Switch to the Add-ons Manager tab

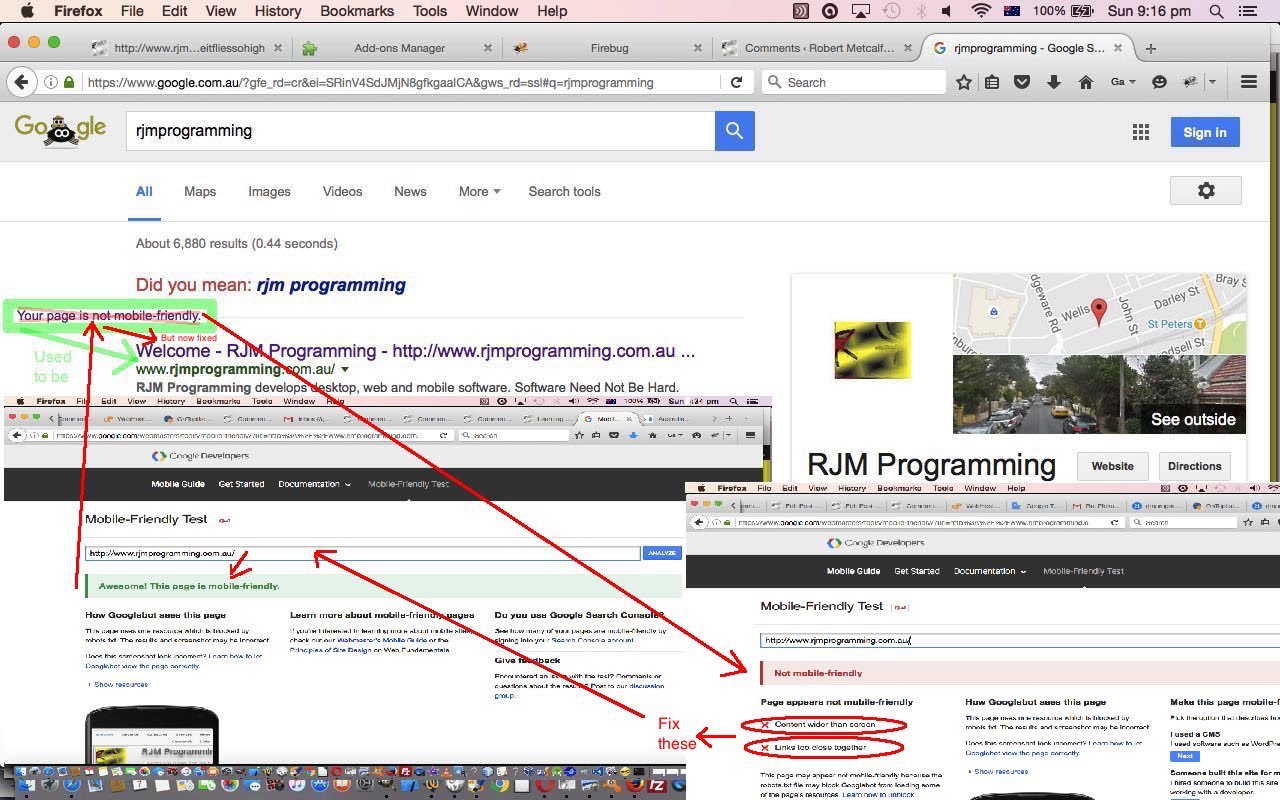[399, 48]
